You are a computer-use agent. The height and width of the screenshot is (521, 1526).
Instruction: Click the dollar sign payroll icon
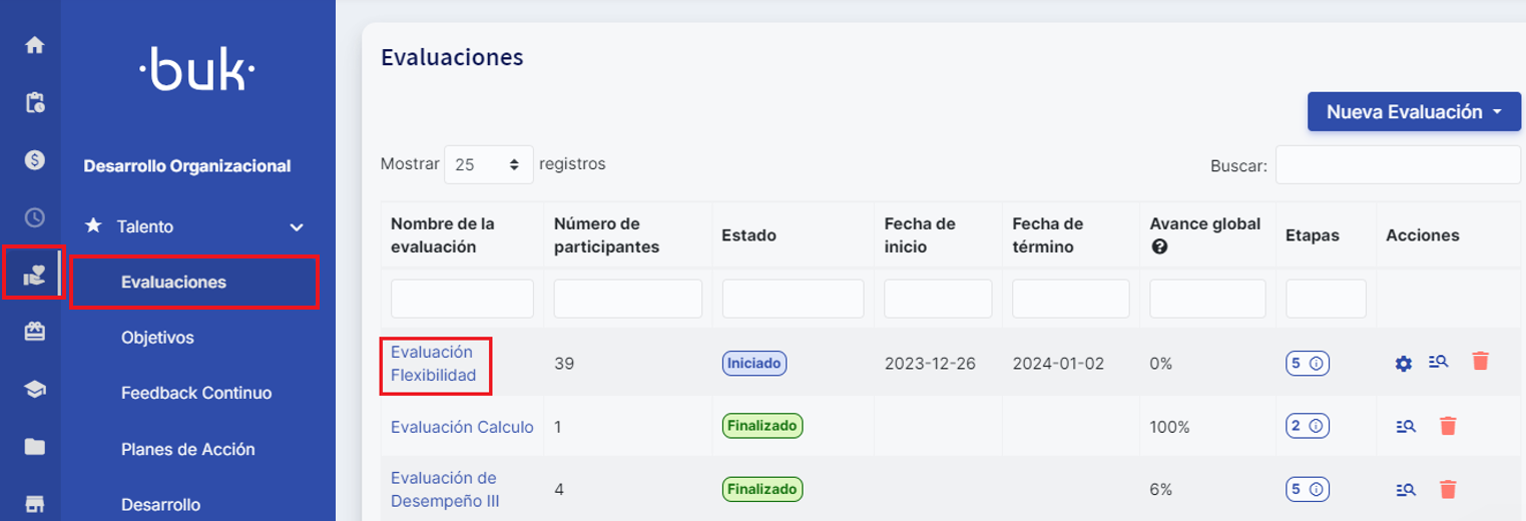(35, 160)
